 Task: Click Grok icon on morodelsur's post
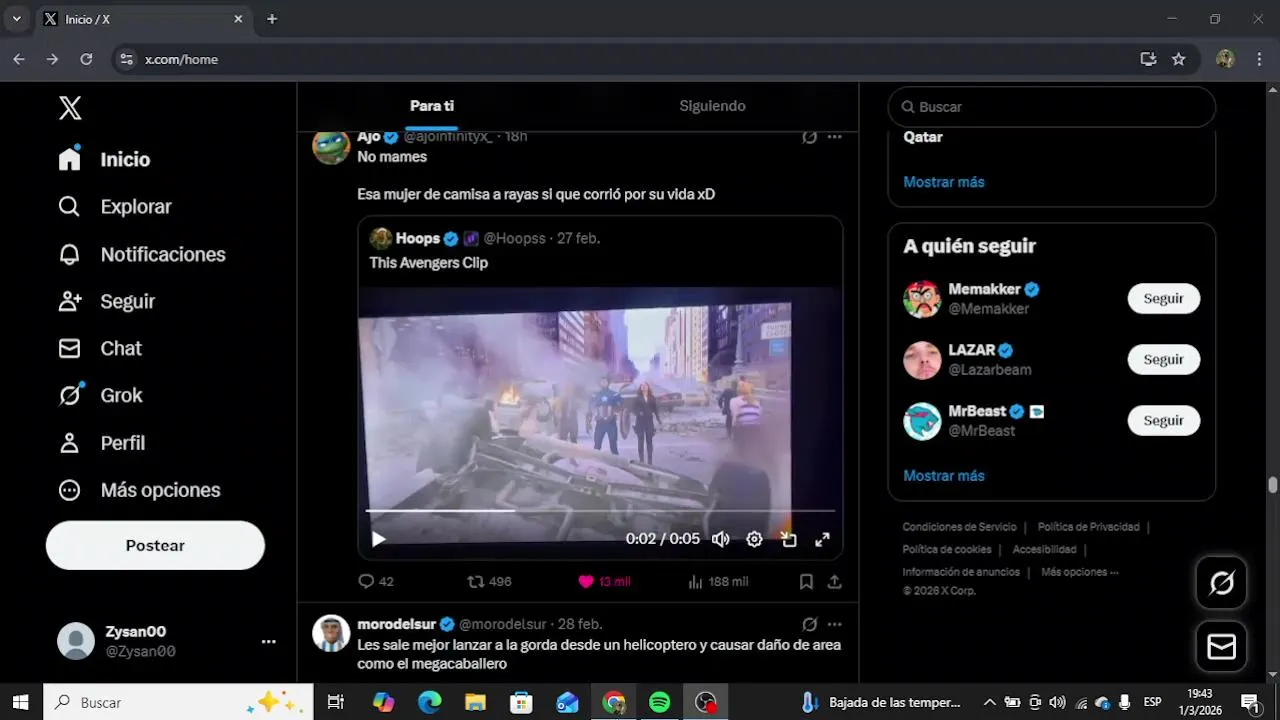point(809,624)
